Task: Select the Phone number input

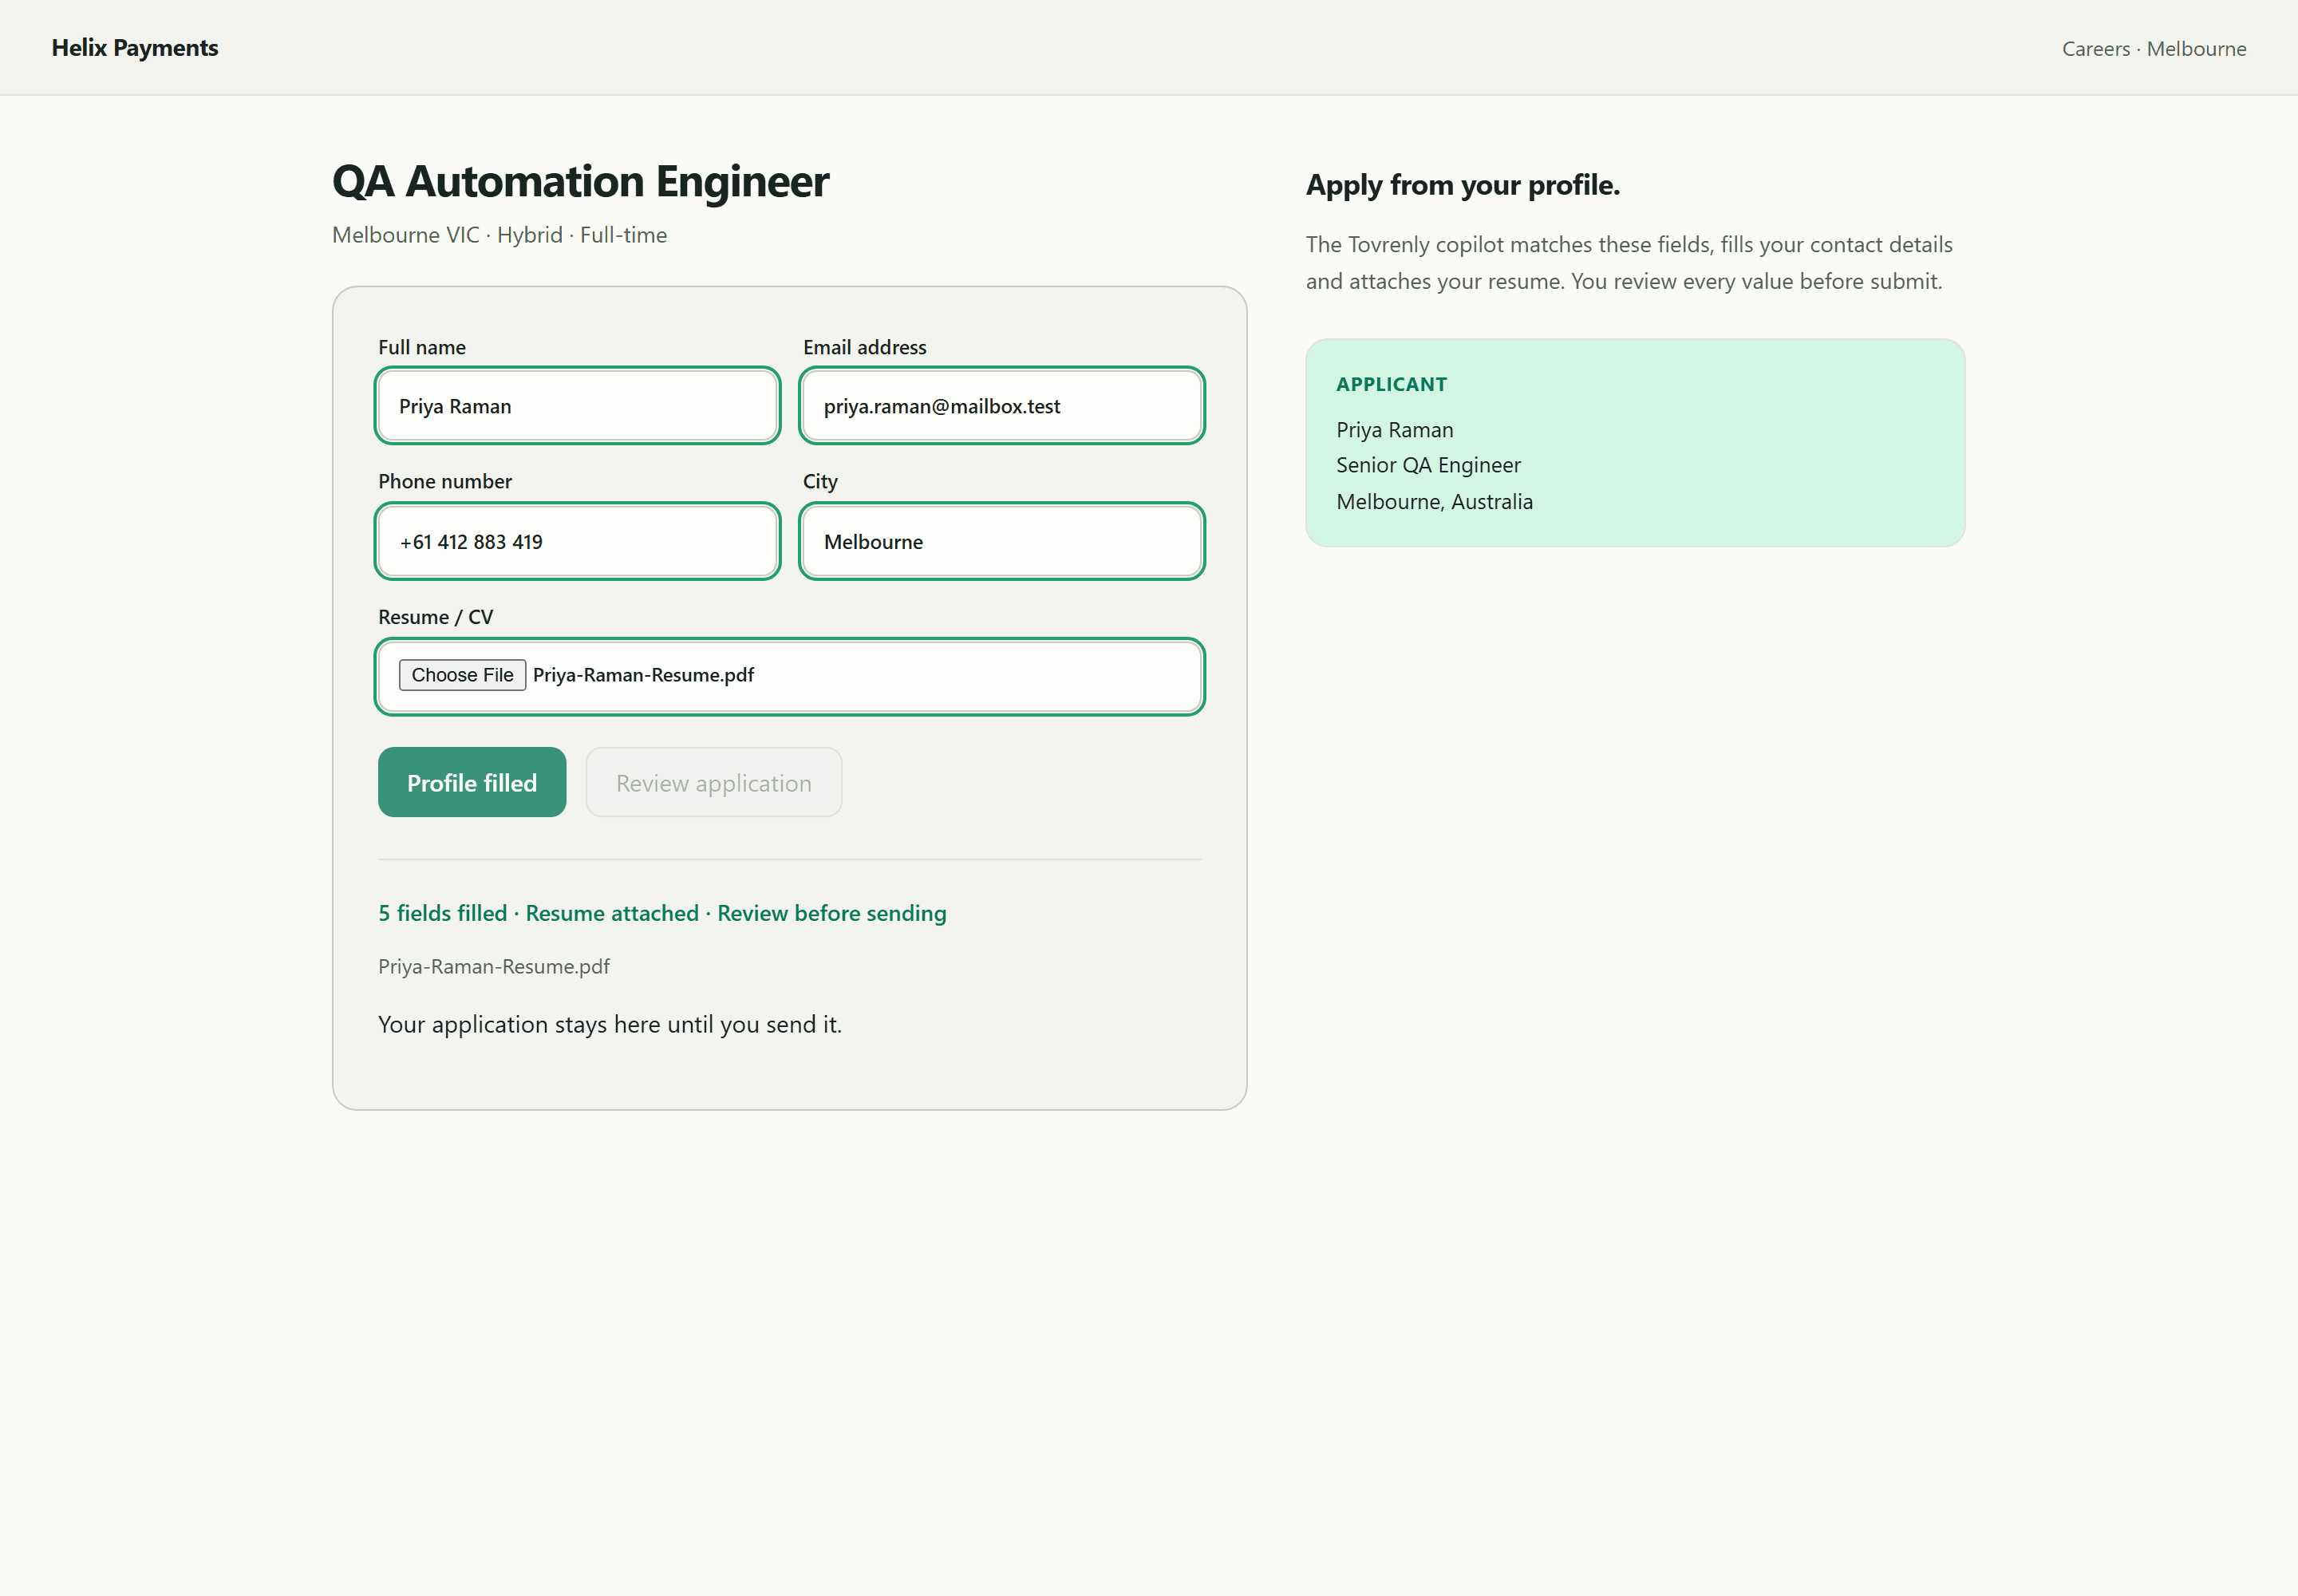Action: tap(577, 541)
